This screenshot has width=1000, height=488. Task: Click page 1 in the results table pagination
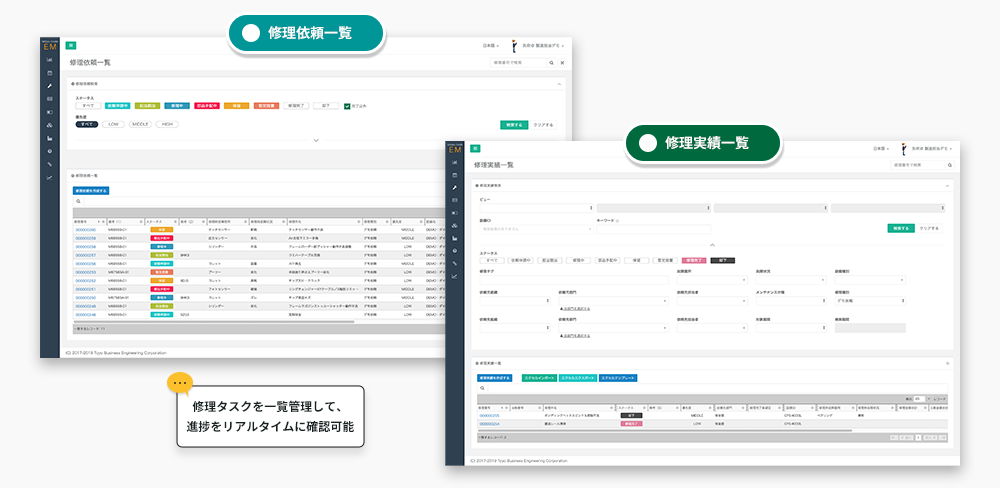tap(918, 438)
